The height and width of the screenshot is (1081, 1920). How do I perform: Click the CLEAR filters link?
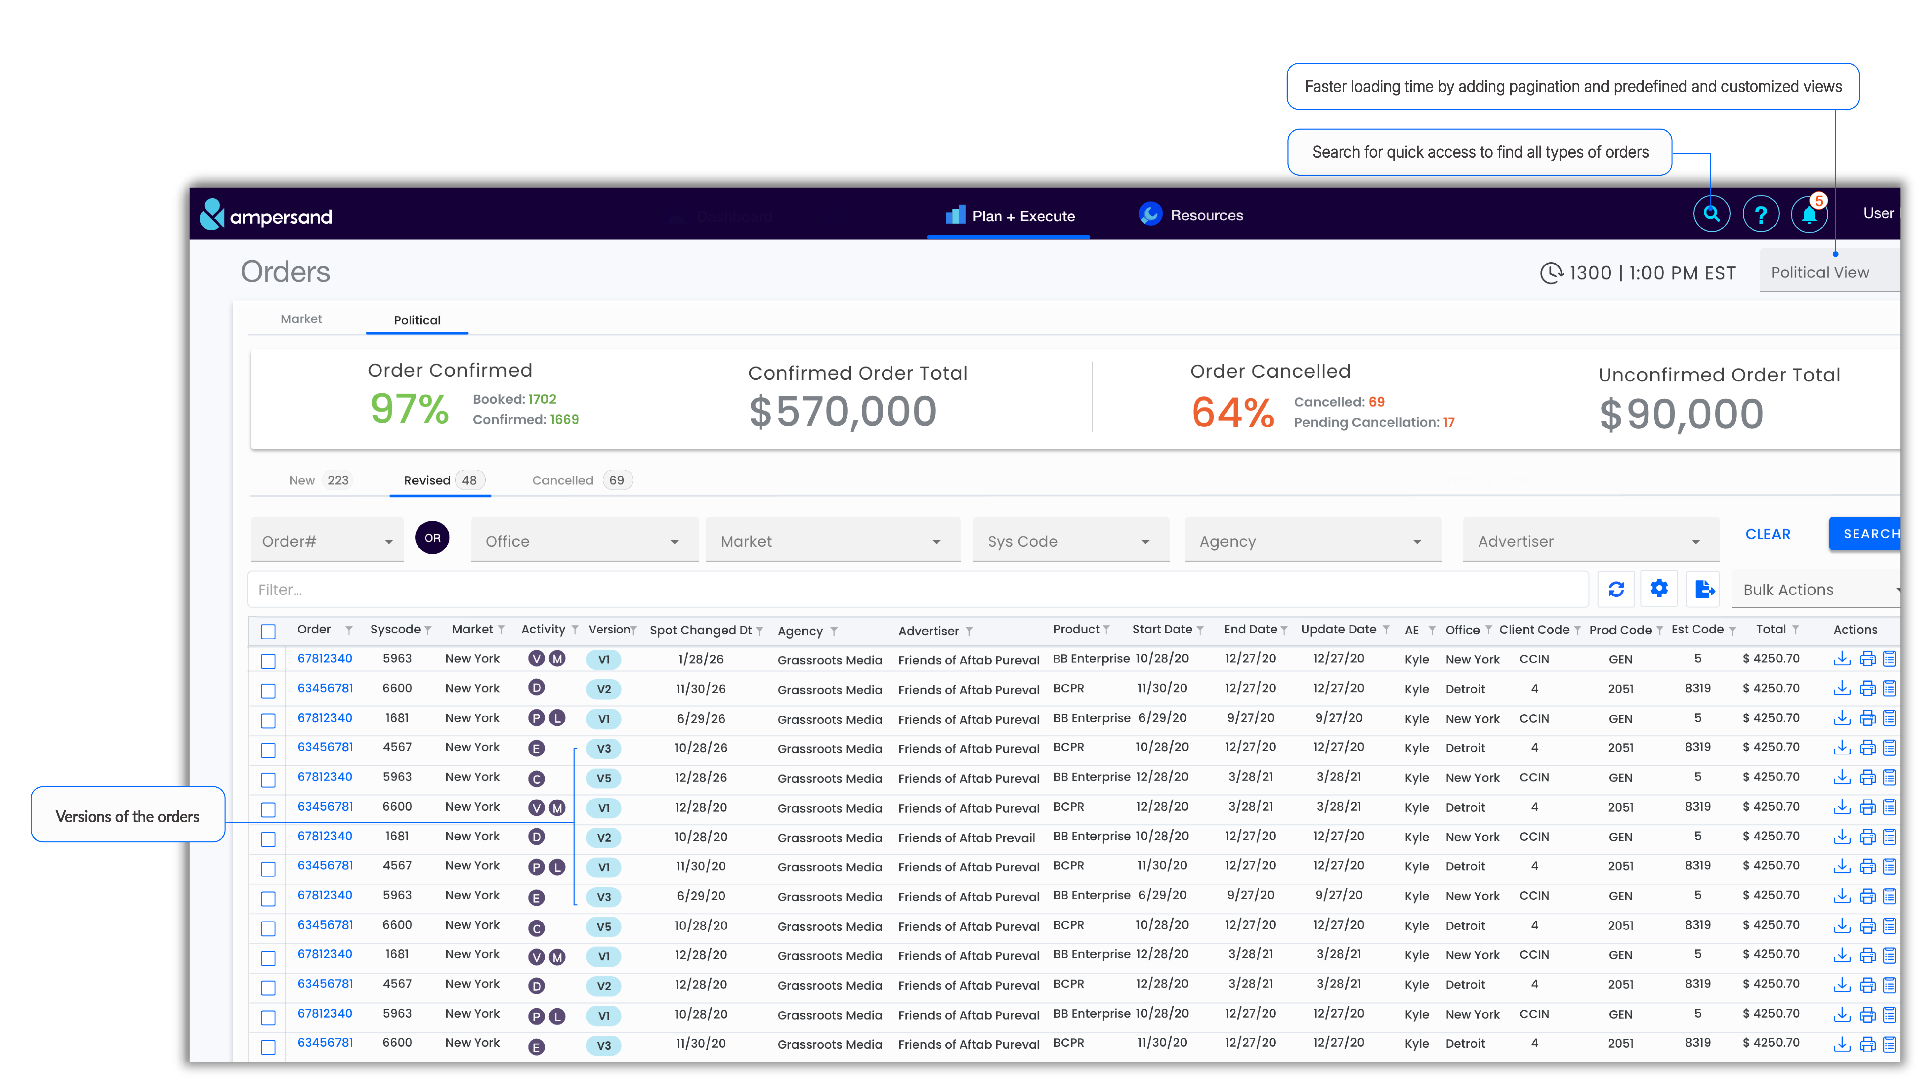1767,534
